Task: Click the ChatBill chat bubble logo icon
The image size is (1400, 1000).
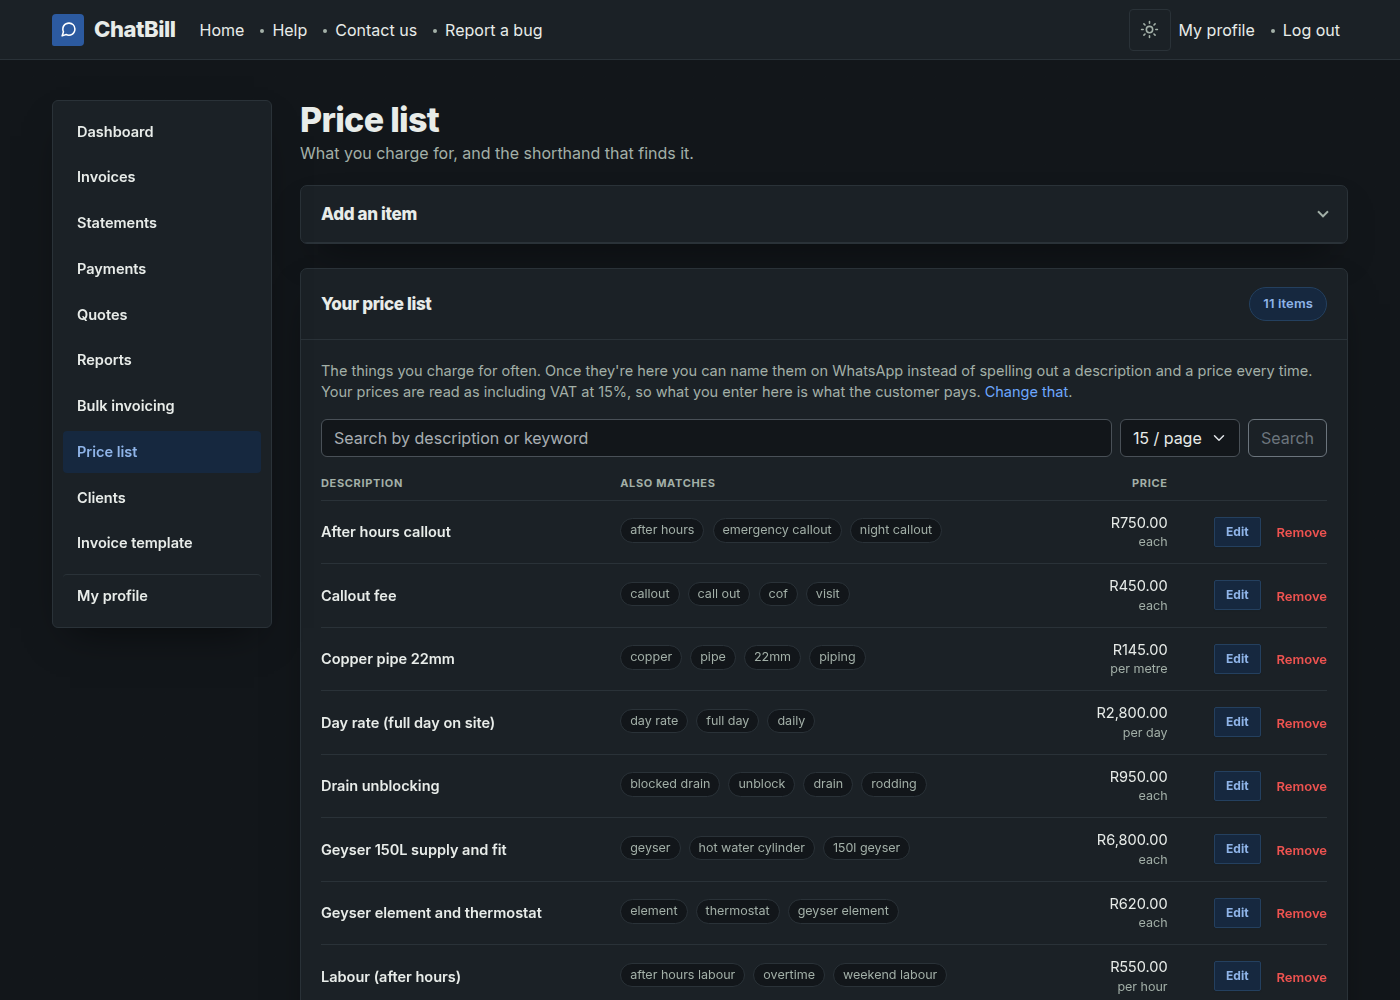Action: point(68,30)
